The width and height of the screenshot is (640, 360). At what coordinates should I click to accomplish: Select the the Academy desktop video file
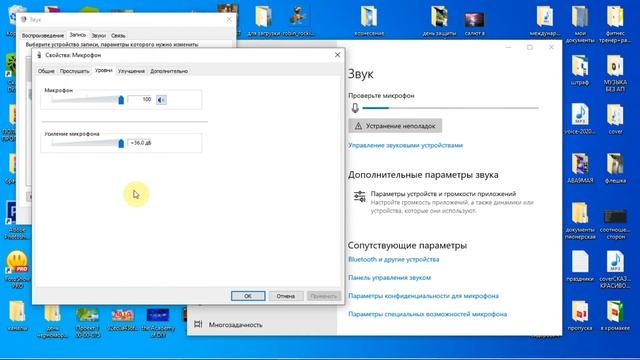[158, 322]
